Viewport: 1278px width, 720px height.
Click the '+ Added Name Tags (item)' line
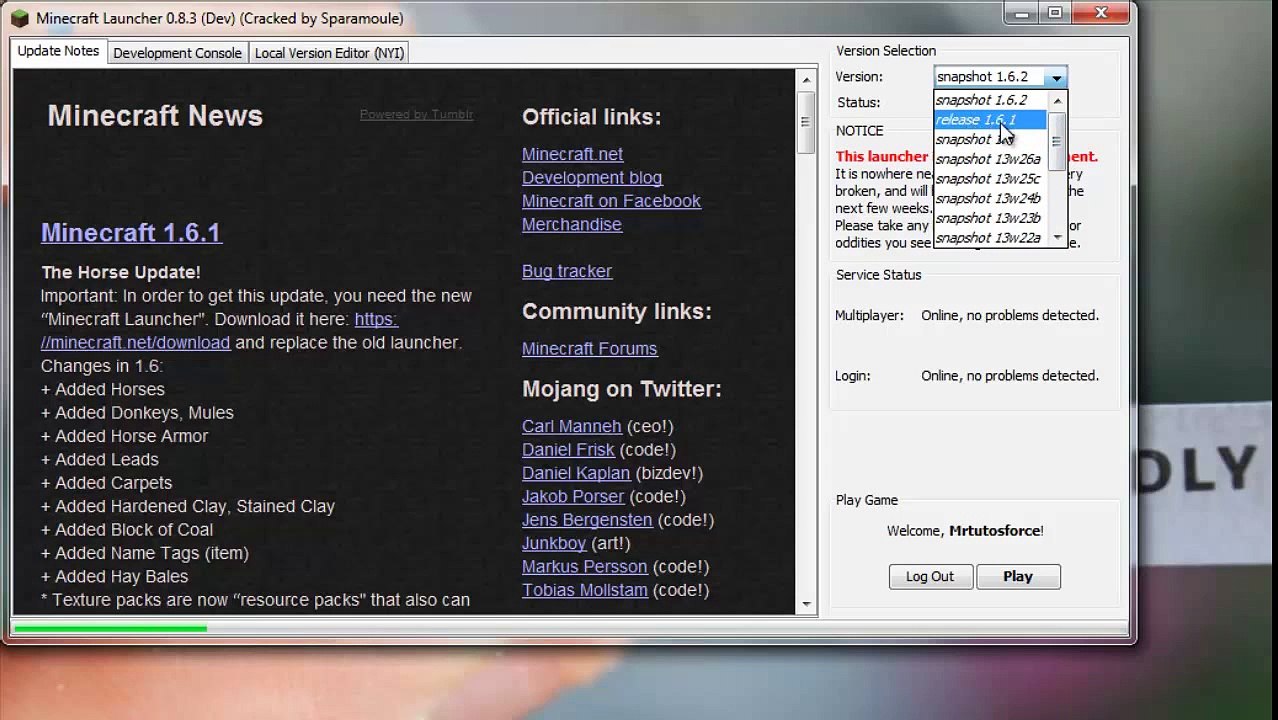145,553
